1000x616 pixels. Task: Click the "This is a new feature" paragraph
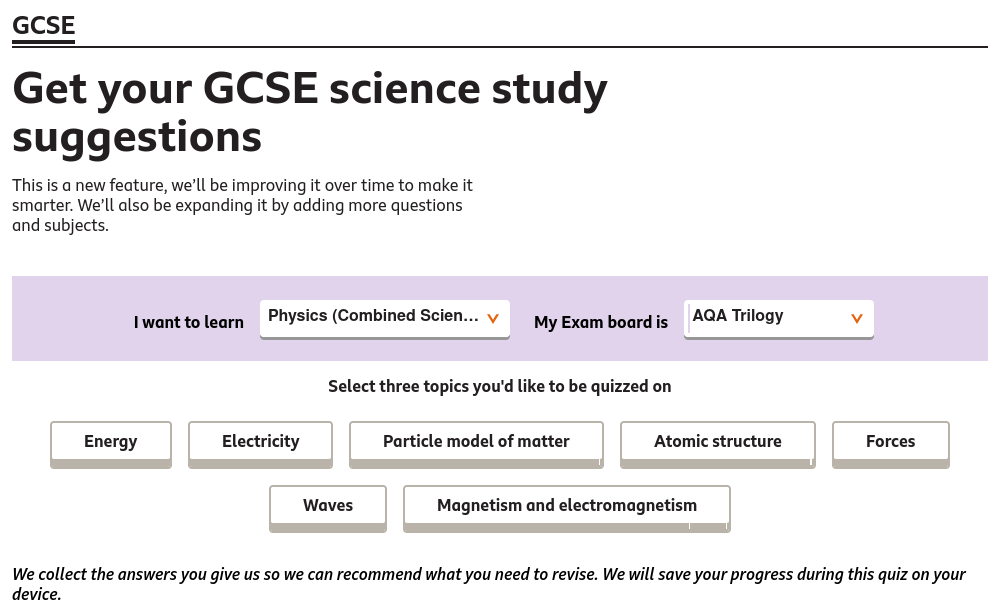pos(242,205)
